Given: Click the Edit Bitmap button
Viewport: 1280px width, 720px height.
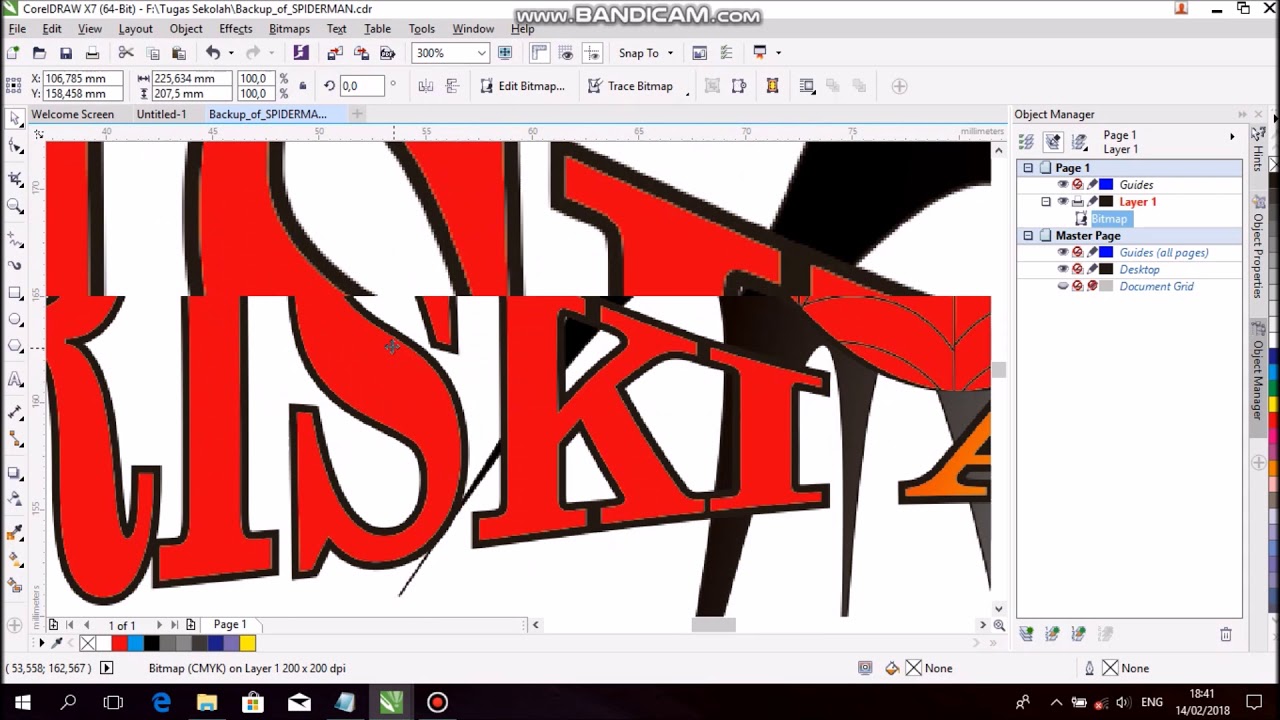Looking at the screenshot, I should (x=522, y=86).
